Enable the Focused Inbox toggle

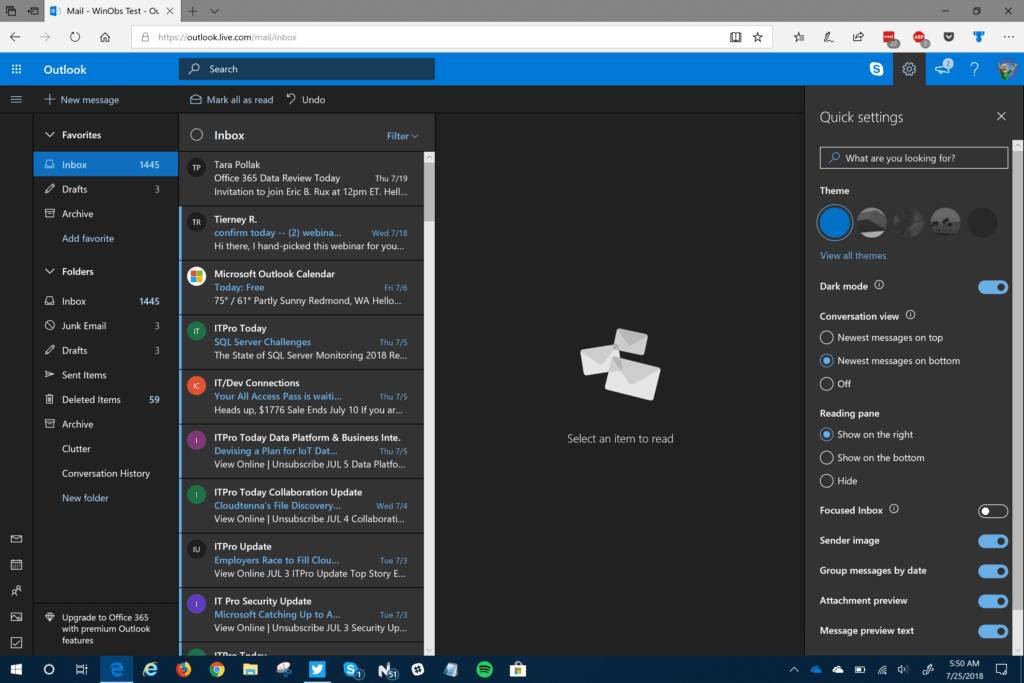[993, 510]
